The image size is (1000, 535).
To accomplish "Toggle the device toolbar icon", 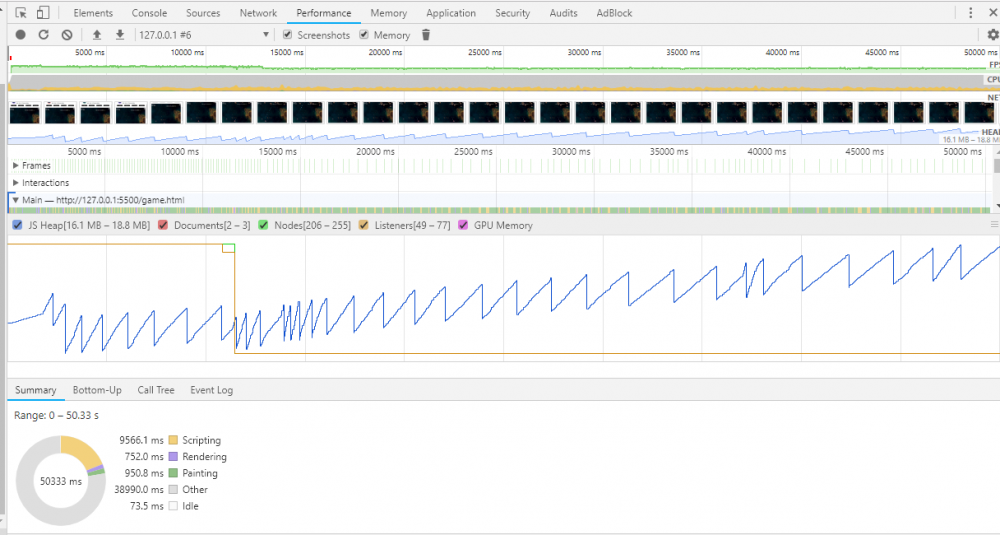I will (x=43, y=13).
